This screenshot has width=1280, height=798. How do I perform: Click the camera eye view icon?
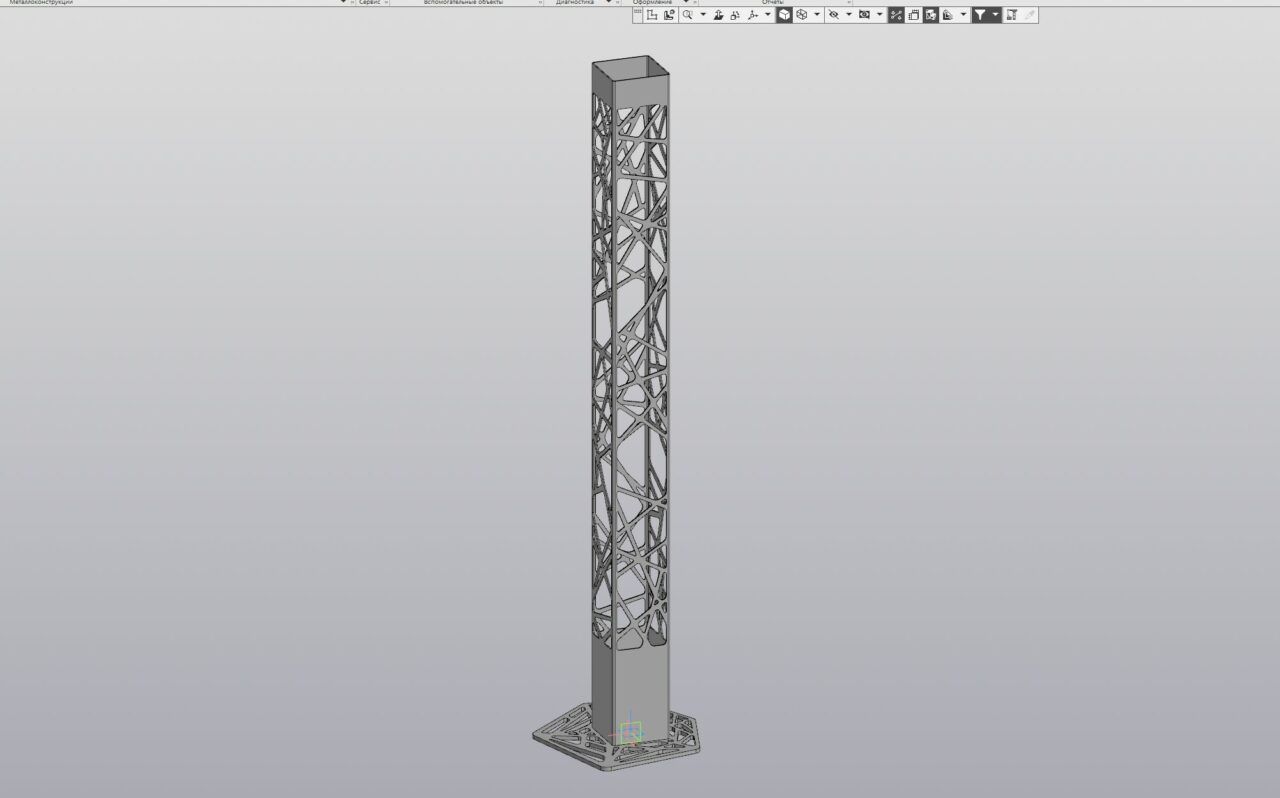[864, 15]
